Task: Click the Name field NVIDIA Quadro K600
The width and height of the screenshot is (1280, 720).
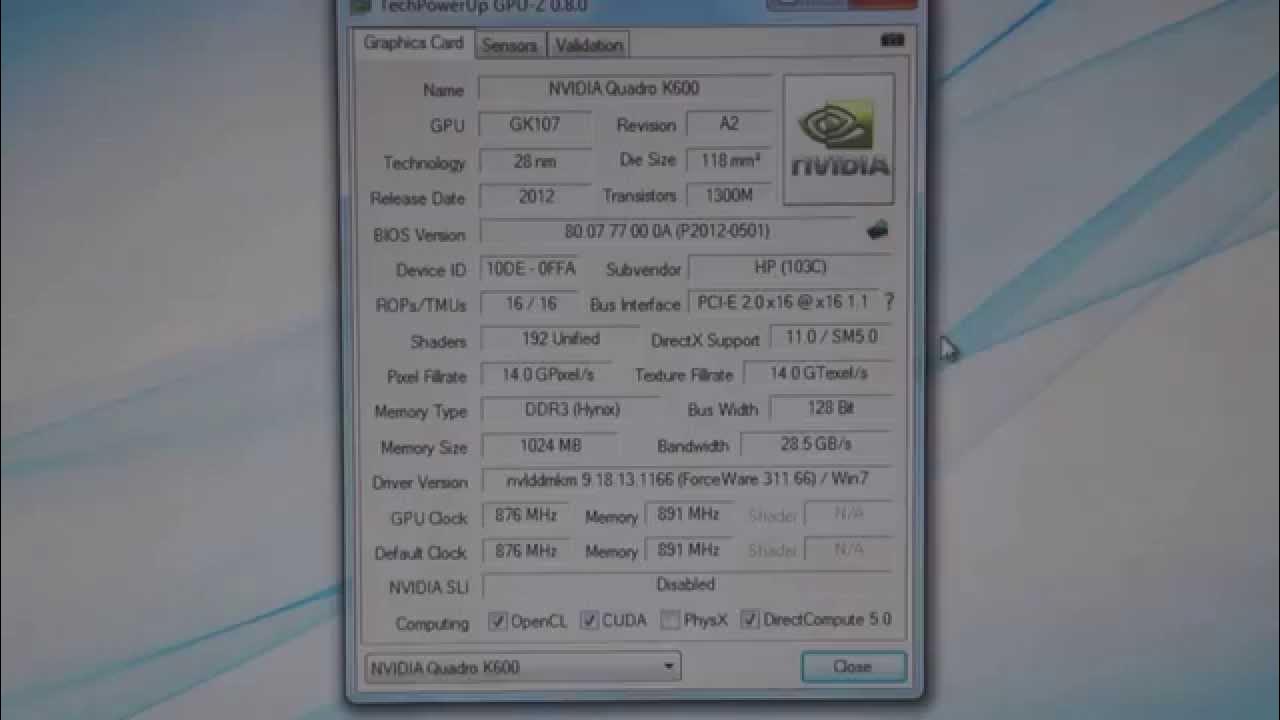Action: (x=625, y=88)
